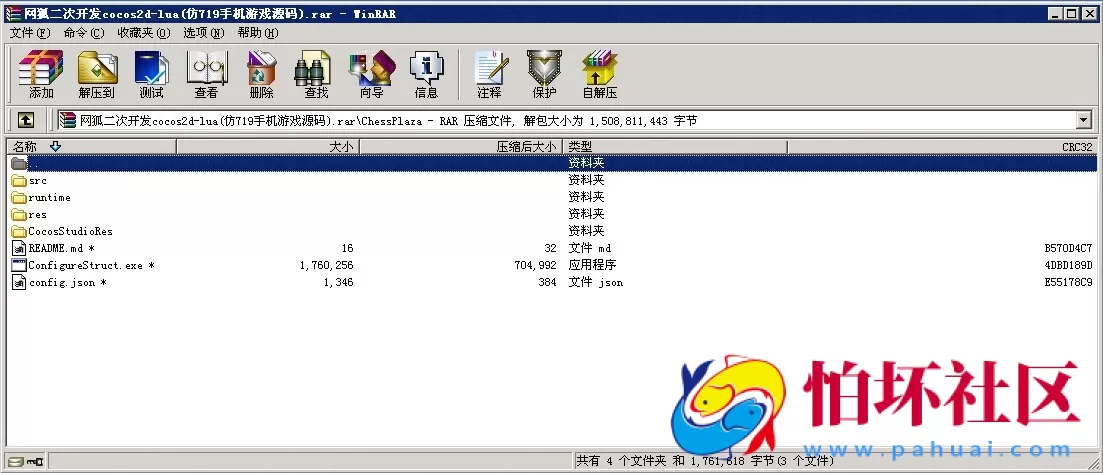Click CRC value 4DBD189D
The image size is (1103, 473).
click(1068, 265)
